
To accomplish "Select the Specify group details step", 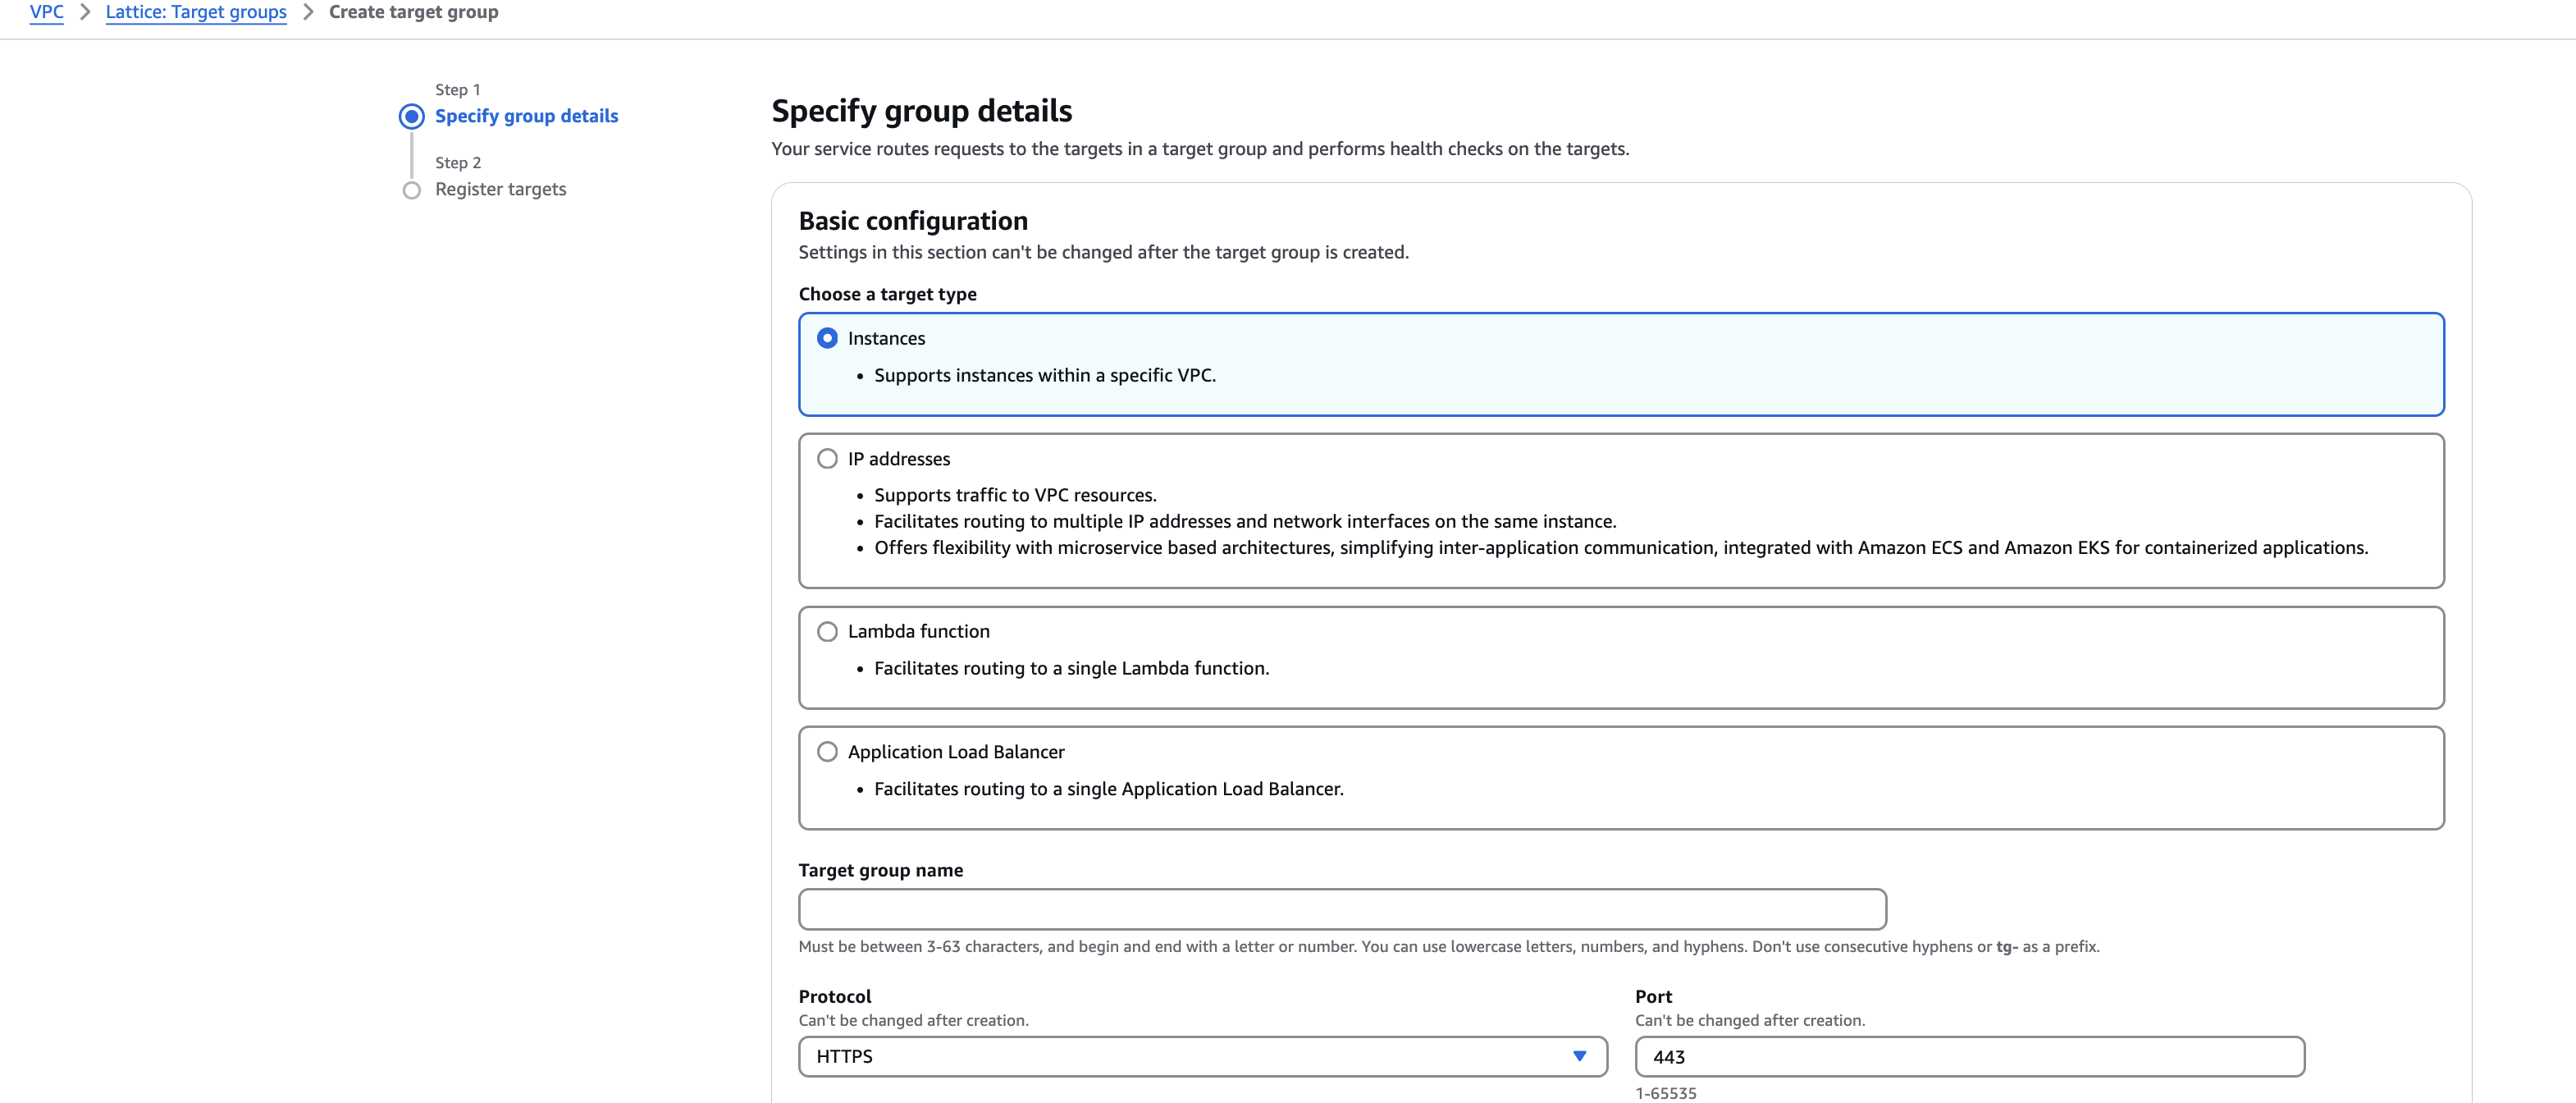I will (x=526, y=116).
